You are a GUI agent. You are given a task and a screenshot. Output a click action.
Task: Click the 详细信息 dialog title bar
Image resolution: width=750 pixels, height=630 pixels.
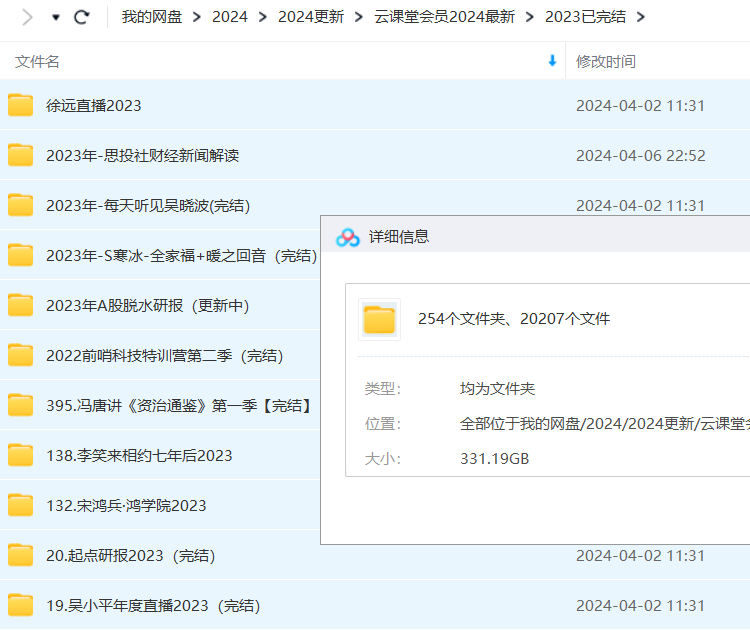pyautogui.click(x=550, y=237)
